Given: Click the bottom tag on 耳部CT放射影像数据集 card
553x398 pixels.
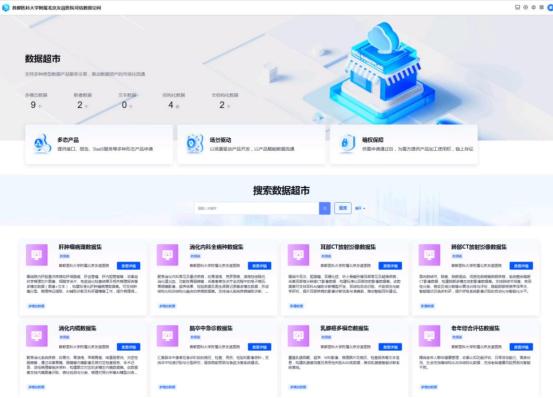Looking at the screenshot, I should [296, 306].
